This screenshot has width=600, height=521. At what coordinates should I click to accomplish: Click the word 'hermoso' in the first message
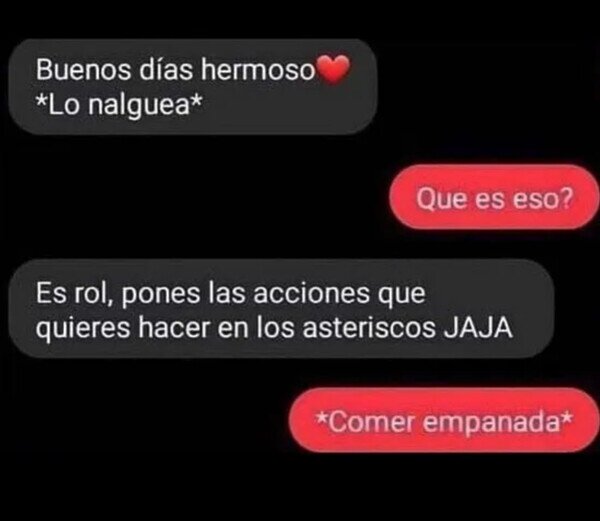[x=258, y=70]
